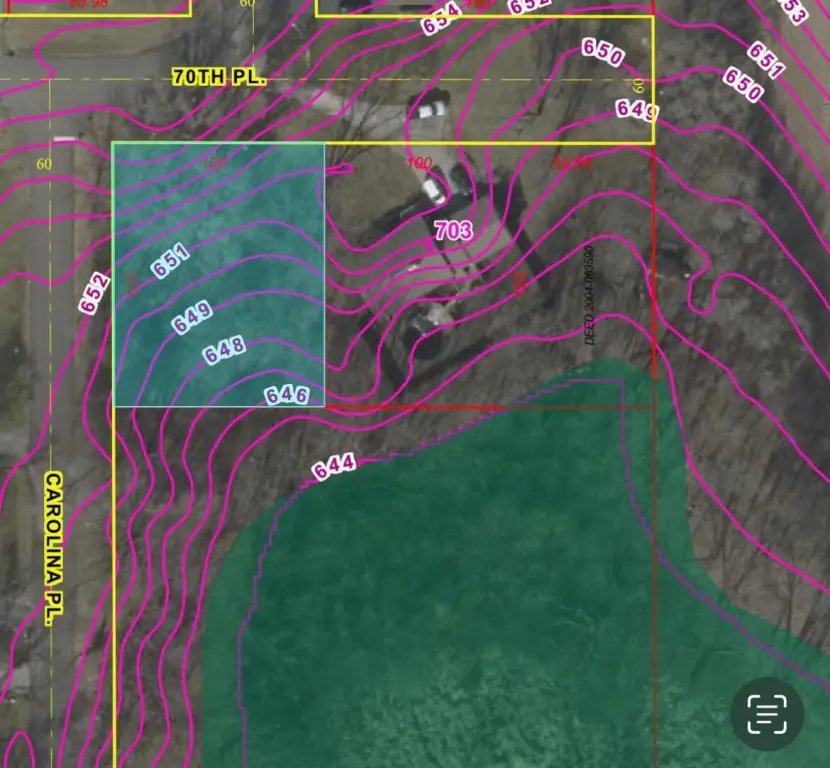This screenshot has height=768, width=830.
Task: Select the 651 label inside highlighted parcel
Action: click(x=170, y=262)
